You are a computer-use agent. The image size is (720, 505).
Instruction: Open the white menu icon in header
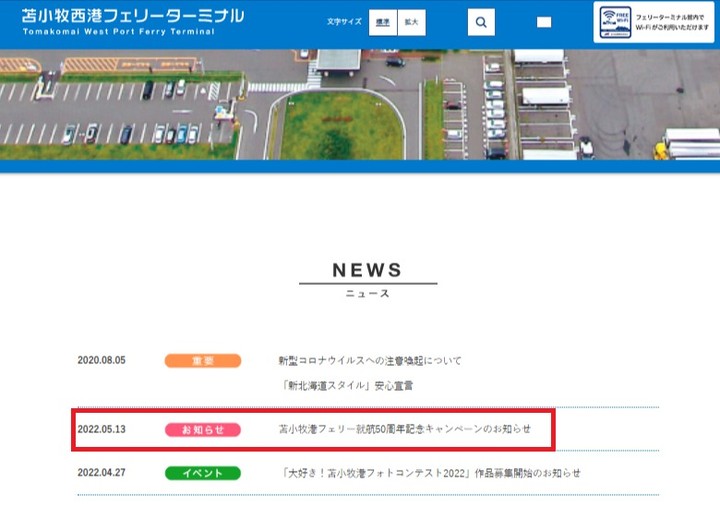(x=544, y=22)
